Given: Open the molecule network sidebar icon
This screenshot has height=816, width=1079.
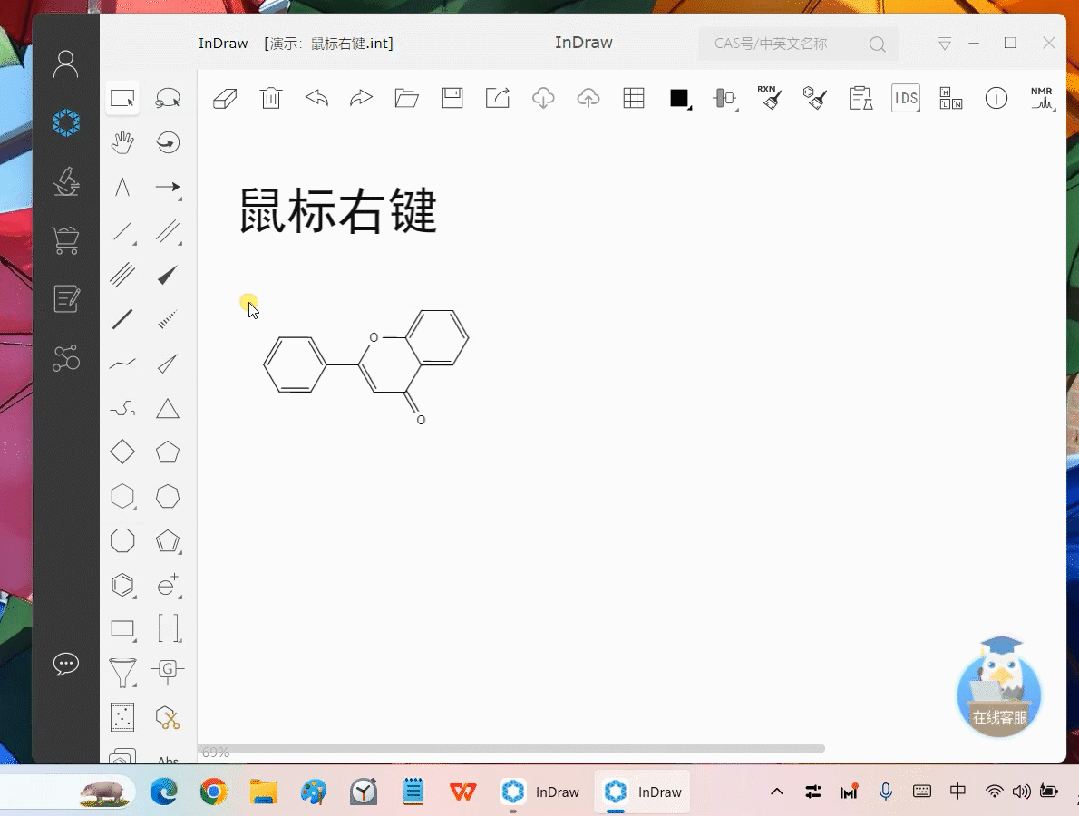Looking at the screenshot, I should pyautogui.click(x=66, y=358).
